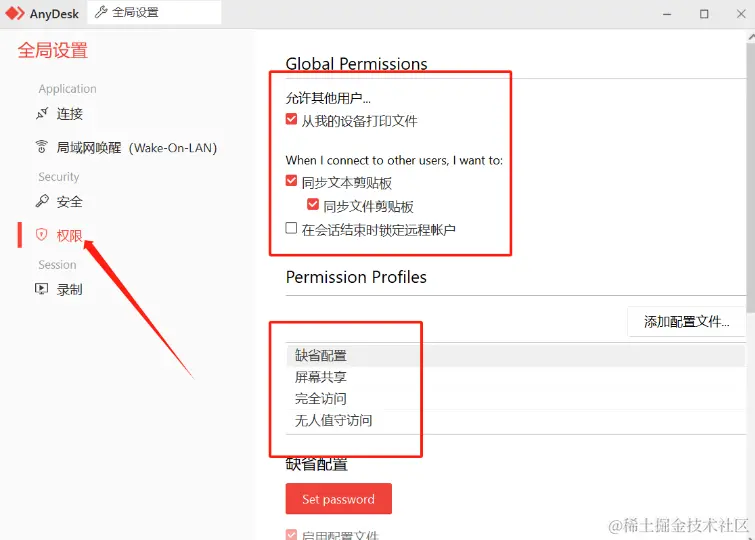Viewport: 755px width, 540px height.
Task: Click the Permission Profiles heading
Action: point(356,277)
